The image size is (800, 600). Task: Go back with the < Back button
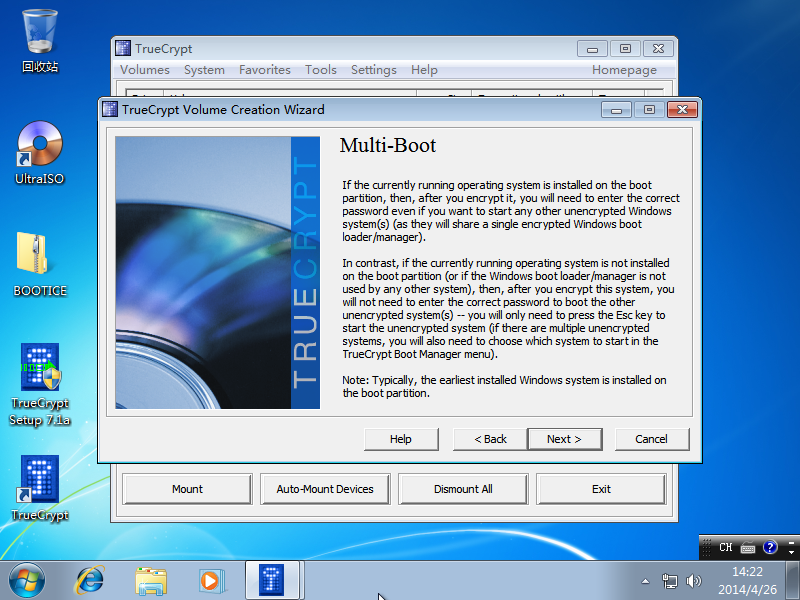tap(490, 439)
